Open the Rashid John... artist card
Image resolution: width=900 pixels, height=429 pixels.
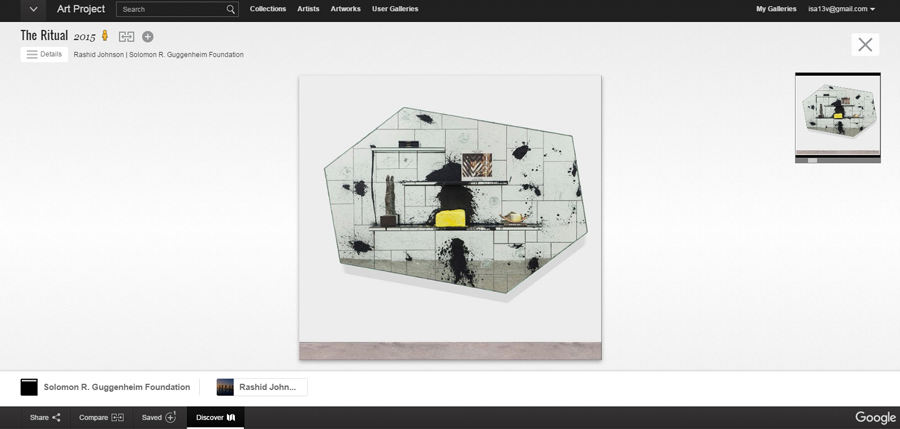pos(262,387)
